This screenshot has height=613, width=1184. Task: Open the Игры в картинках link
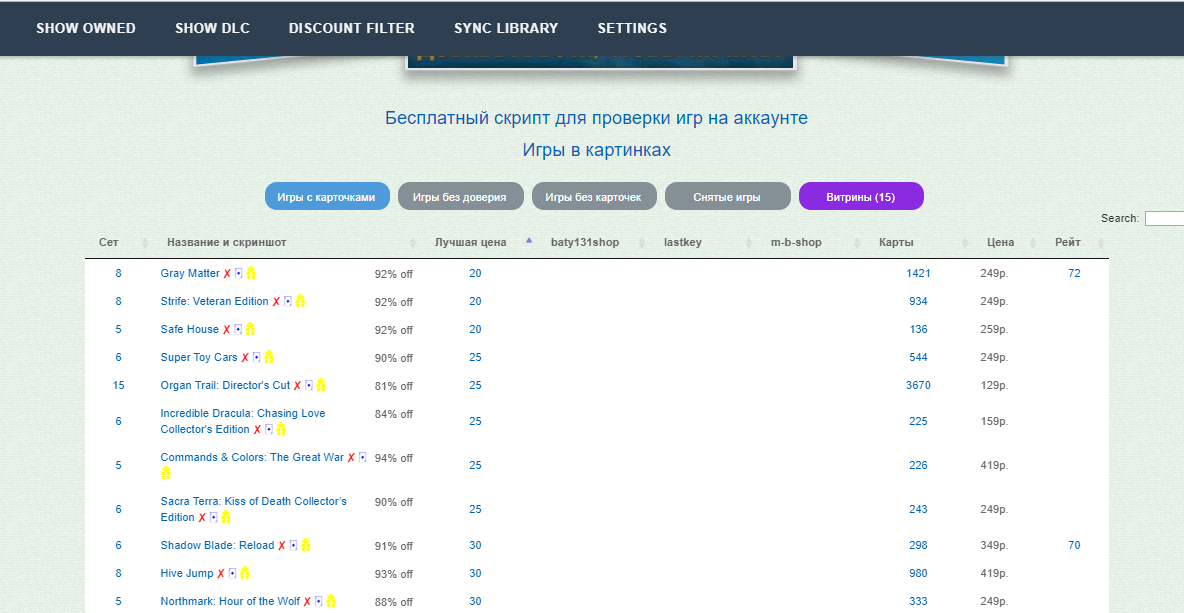pos(597,150)
